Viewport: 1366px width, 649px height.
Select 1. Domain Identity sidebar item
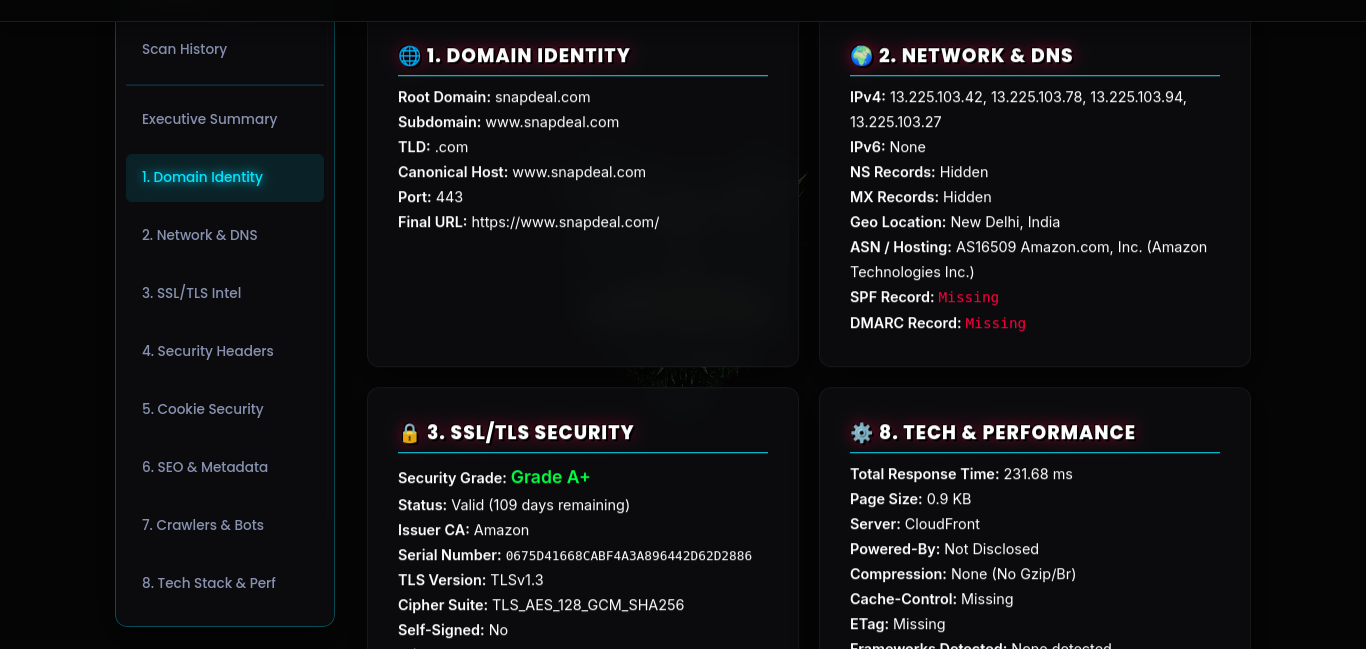(224, 177)
